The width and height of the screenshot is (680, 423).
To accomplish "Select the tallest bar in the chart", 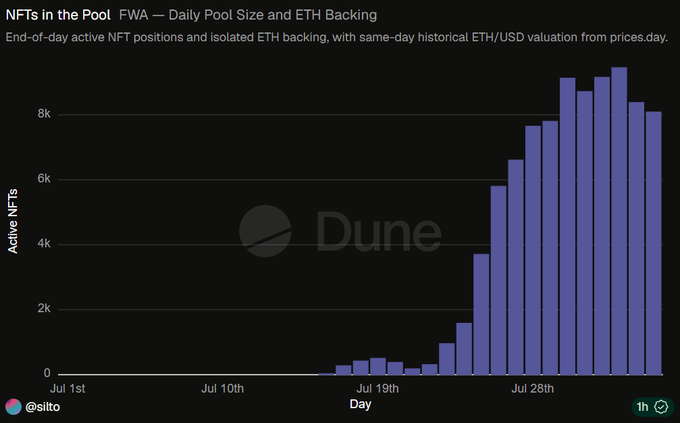I will coord(619,221).
